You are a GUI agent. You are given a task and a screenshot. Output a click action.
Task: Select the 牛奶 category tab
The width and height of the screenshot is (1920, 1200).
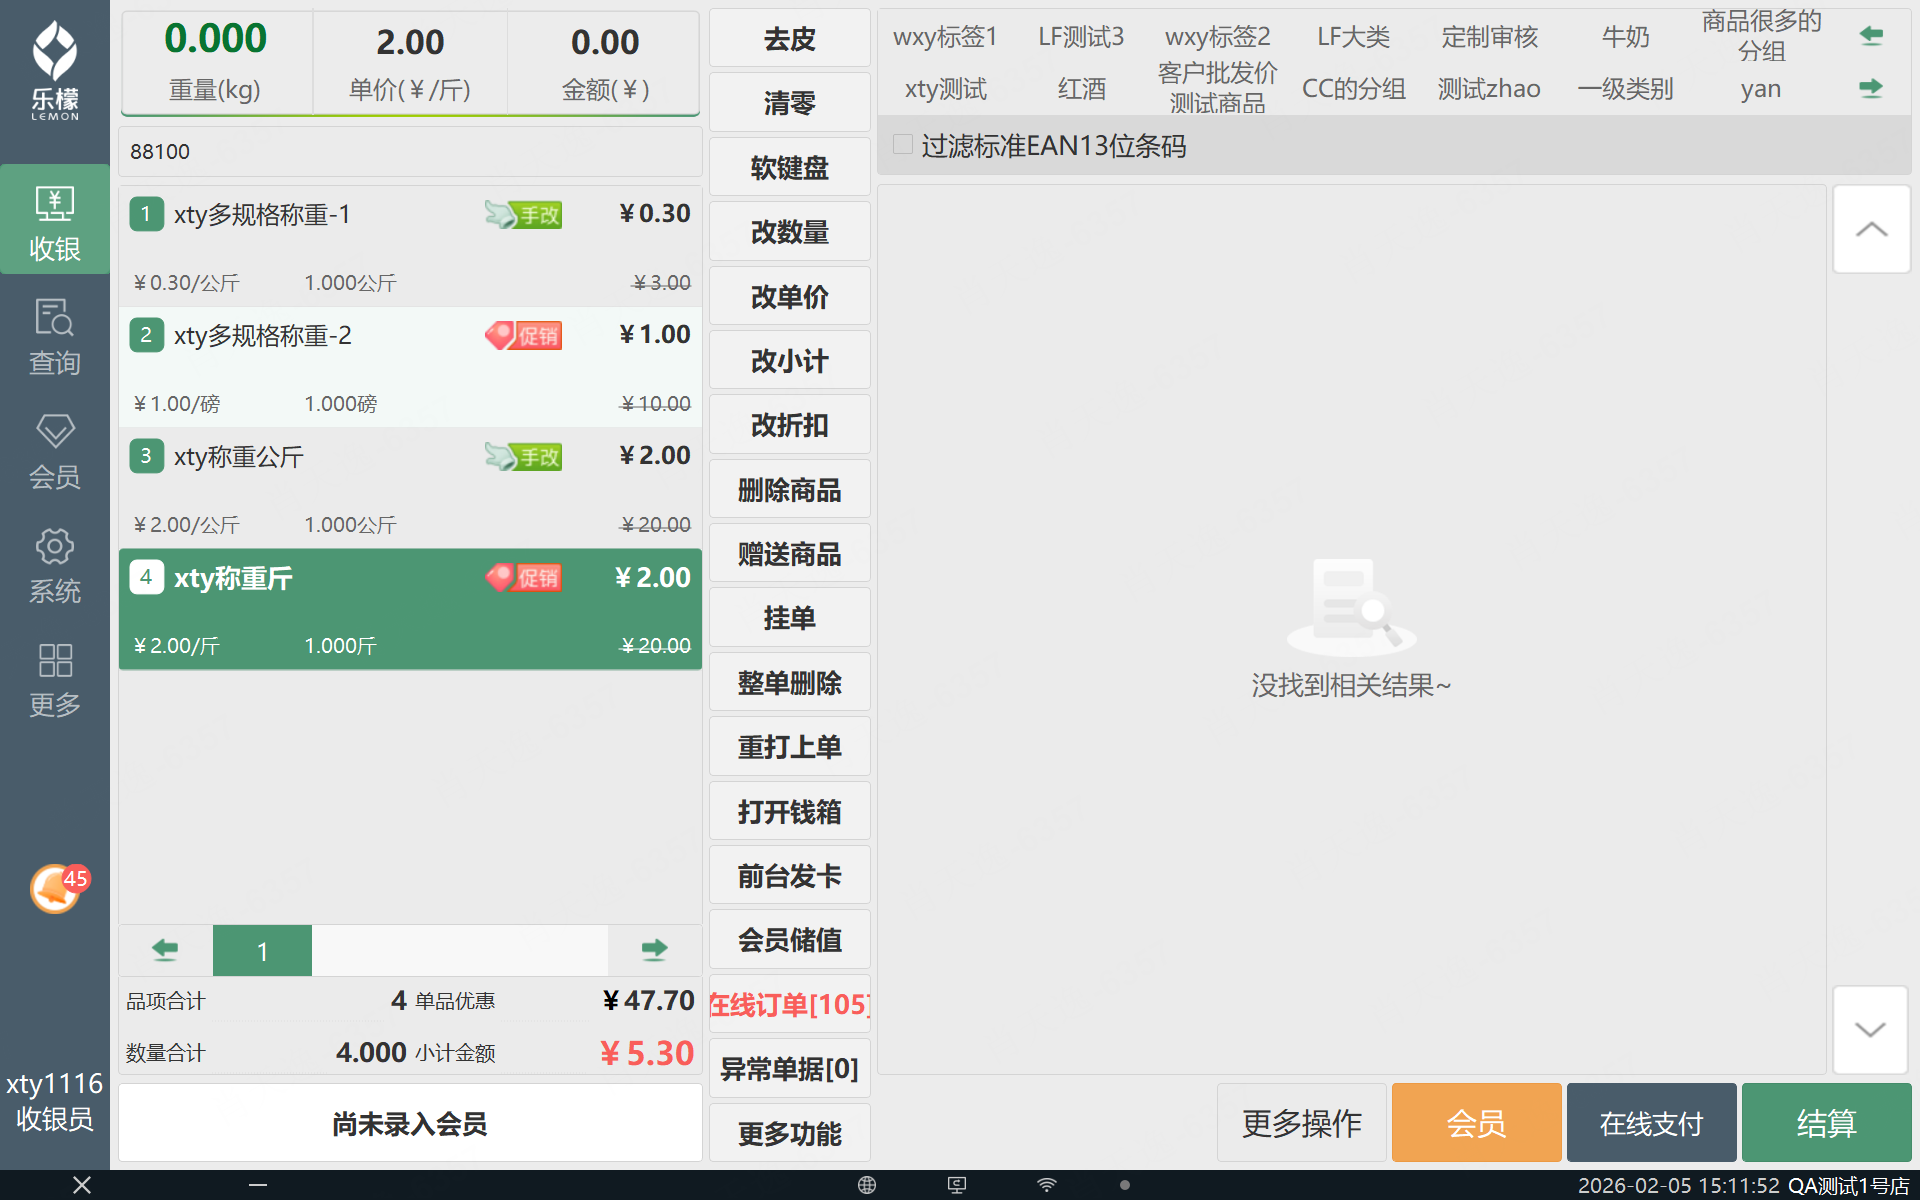tap(1625, 37)
